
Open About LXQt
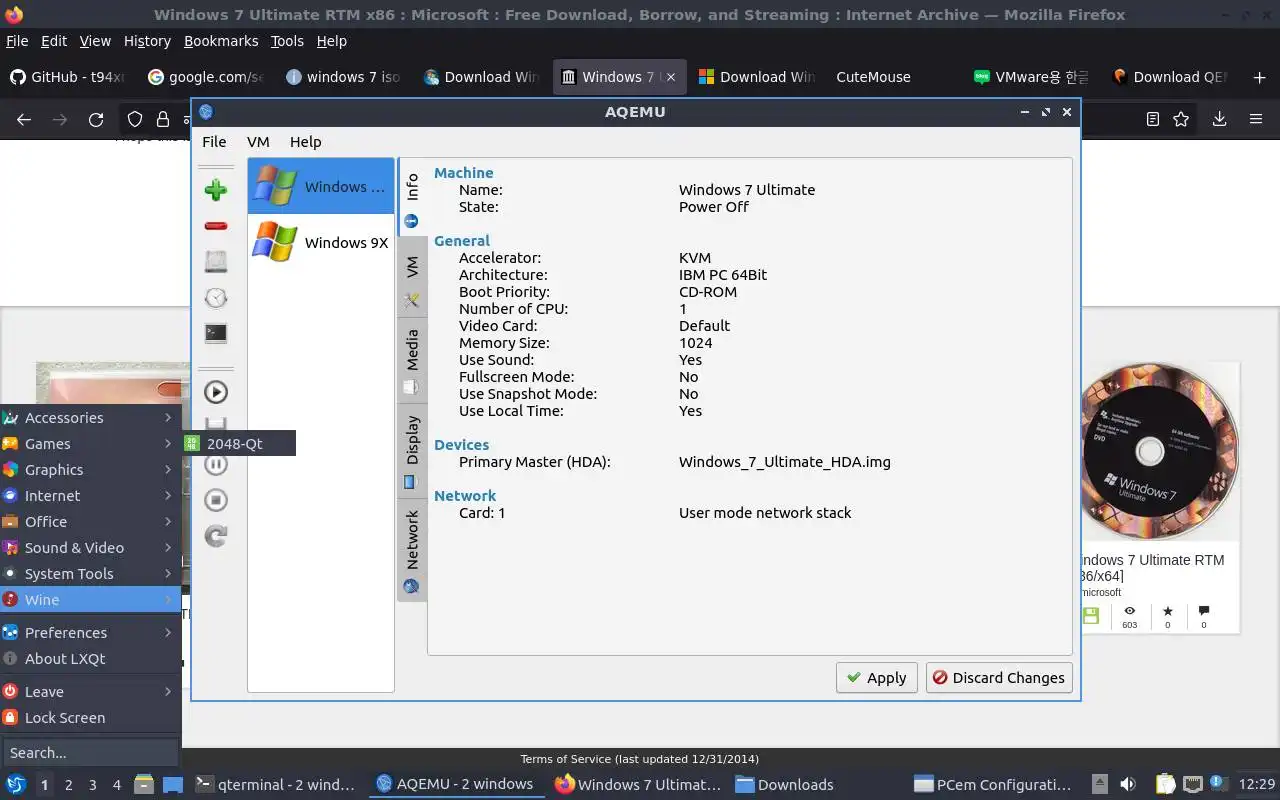(x=90, y=659)
